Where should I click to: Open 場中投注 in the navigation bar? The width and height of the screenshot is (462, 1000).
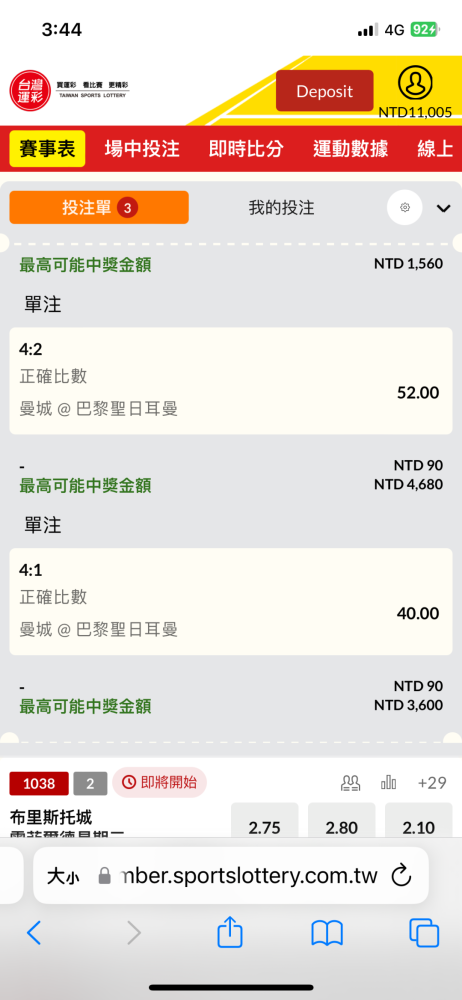tap(142, 149)
